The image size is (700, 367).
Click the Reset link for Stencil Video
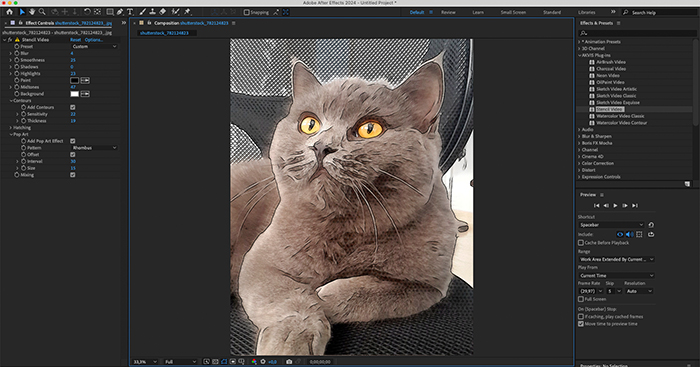tap(75, 40)
